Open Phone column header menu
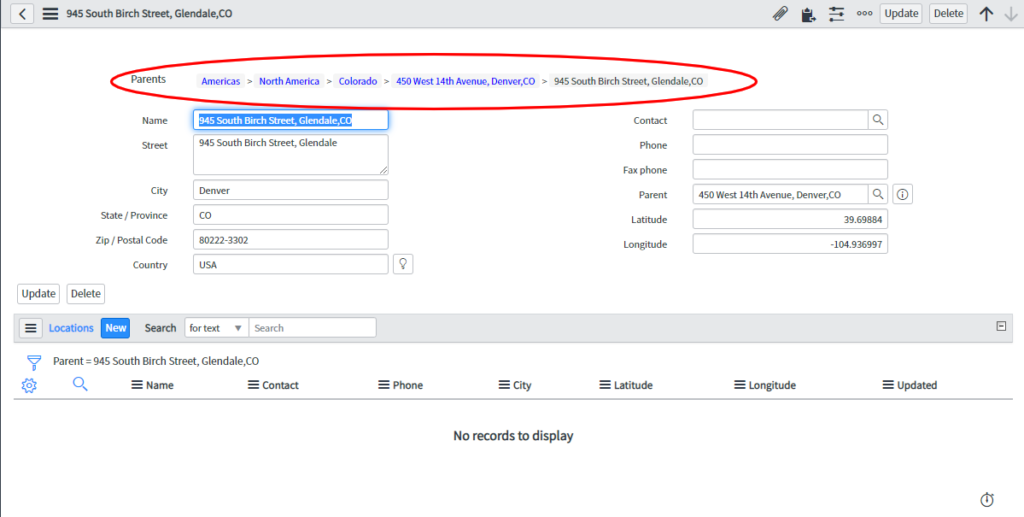The width and height of the screenshot is (1024, 517). coord(384,385)
